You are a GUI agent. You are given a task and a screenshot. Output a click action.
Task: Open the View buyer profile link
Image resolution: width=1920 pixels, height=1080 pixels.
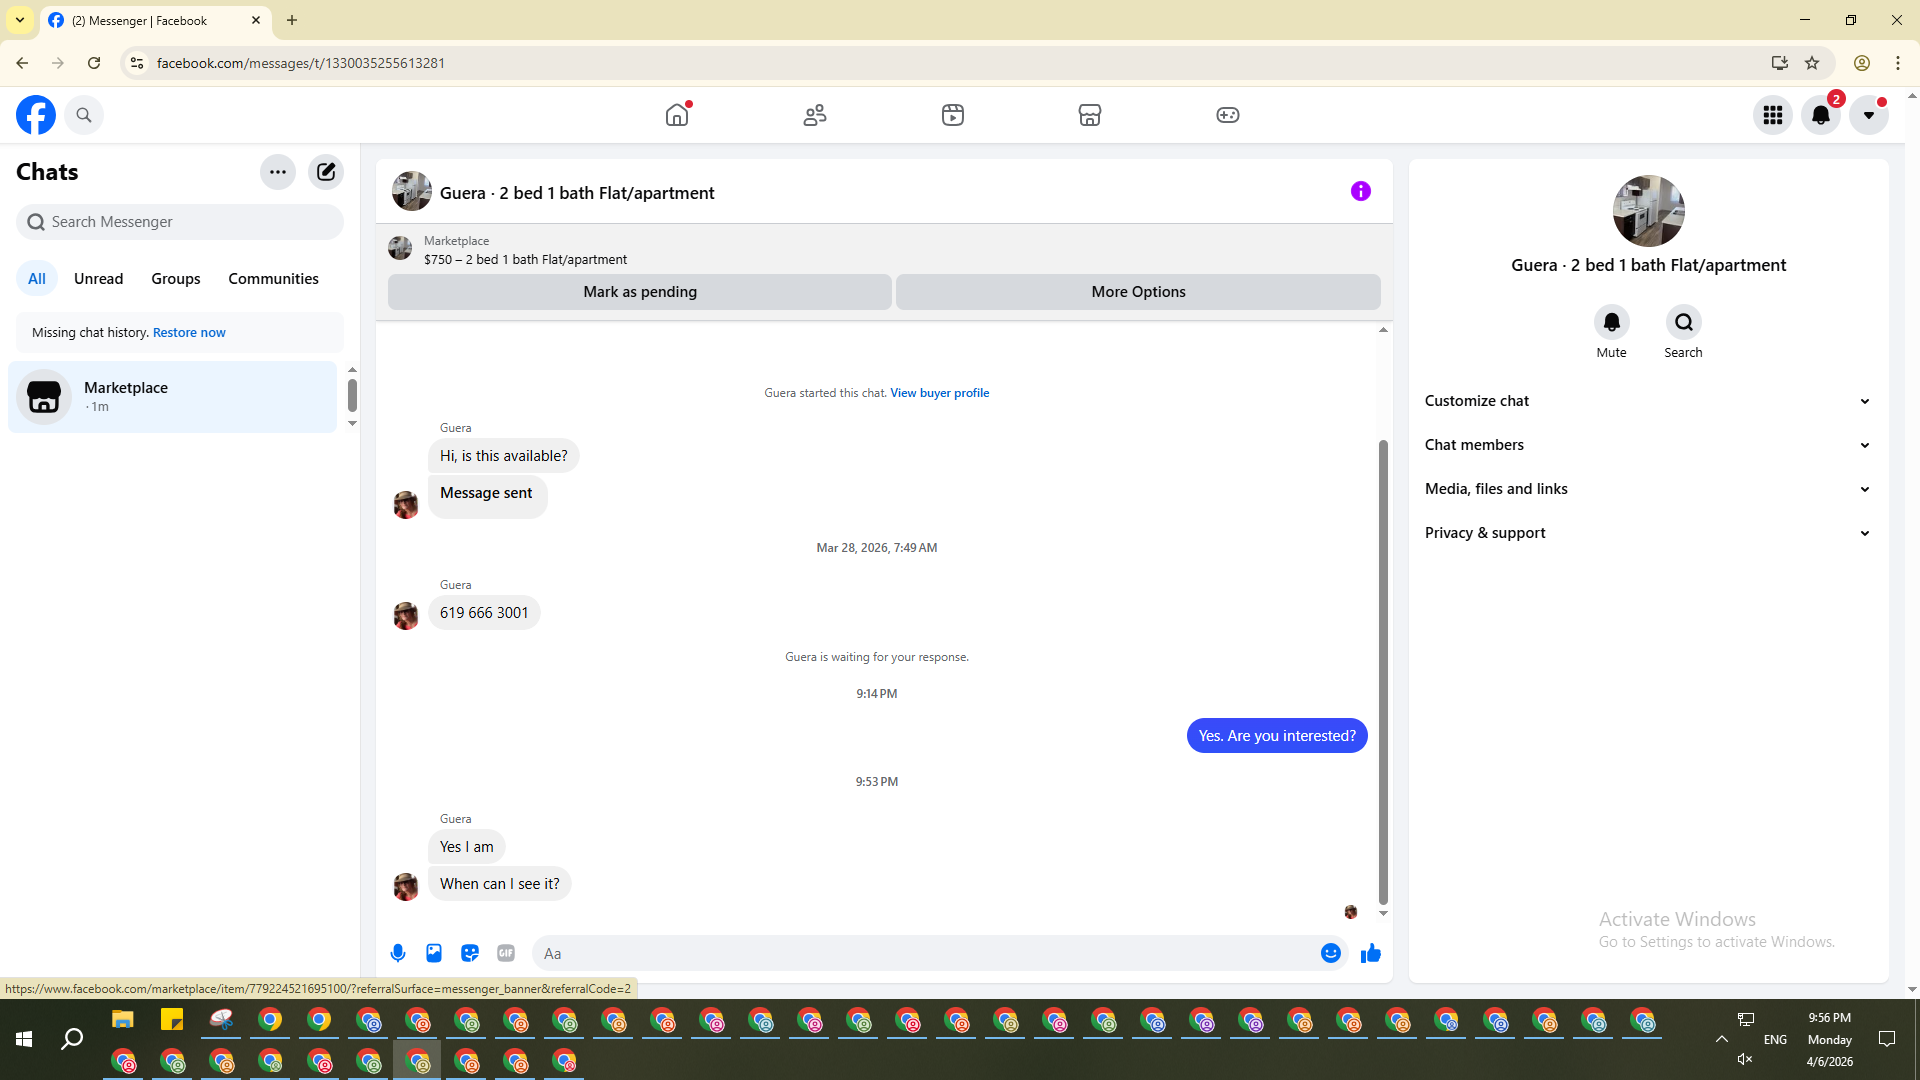[940, 393]
